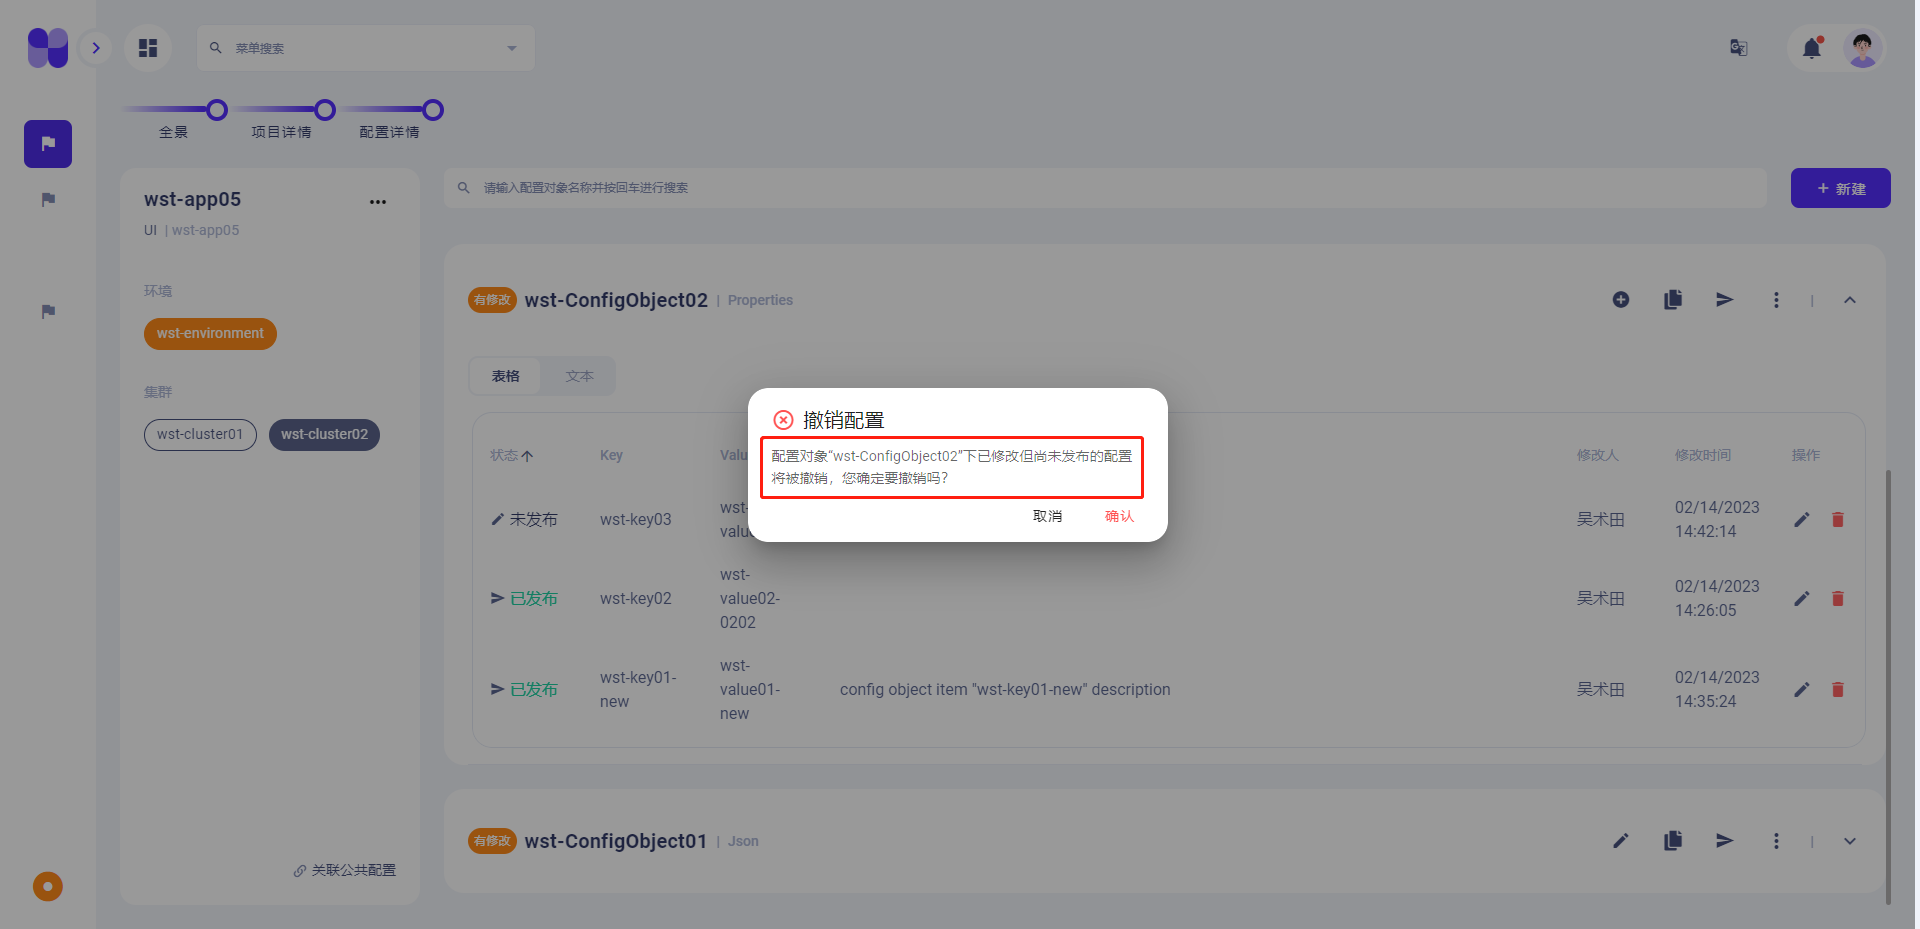Edit wst-ConfigObject01 with the pencil icon
1920x929 pixels.
point(1621,841)
